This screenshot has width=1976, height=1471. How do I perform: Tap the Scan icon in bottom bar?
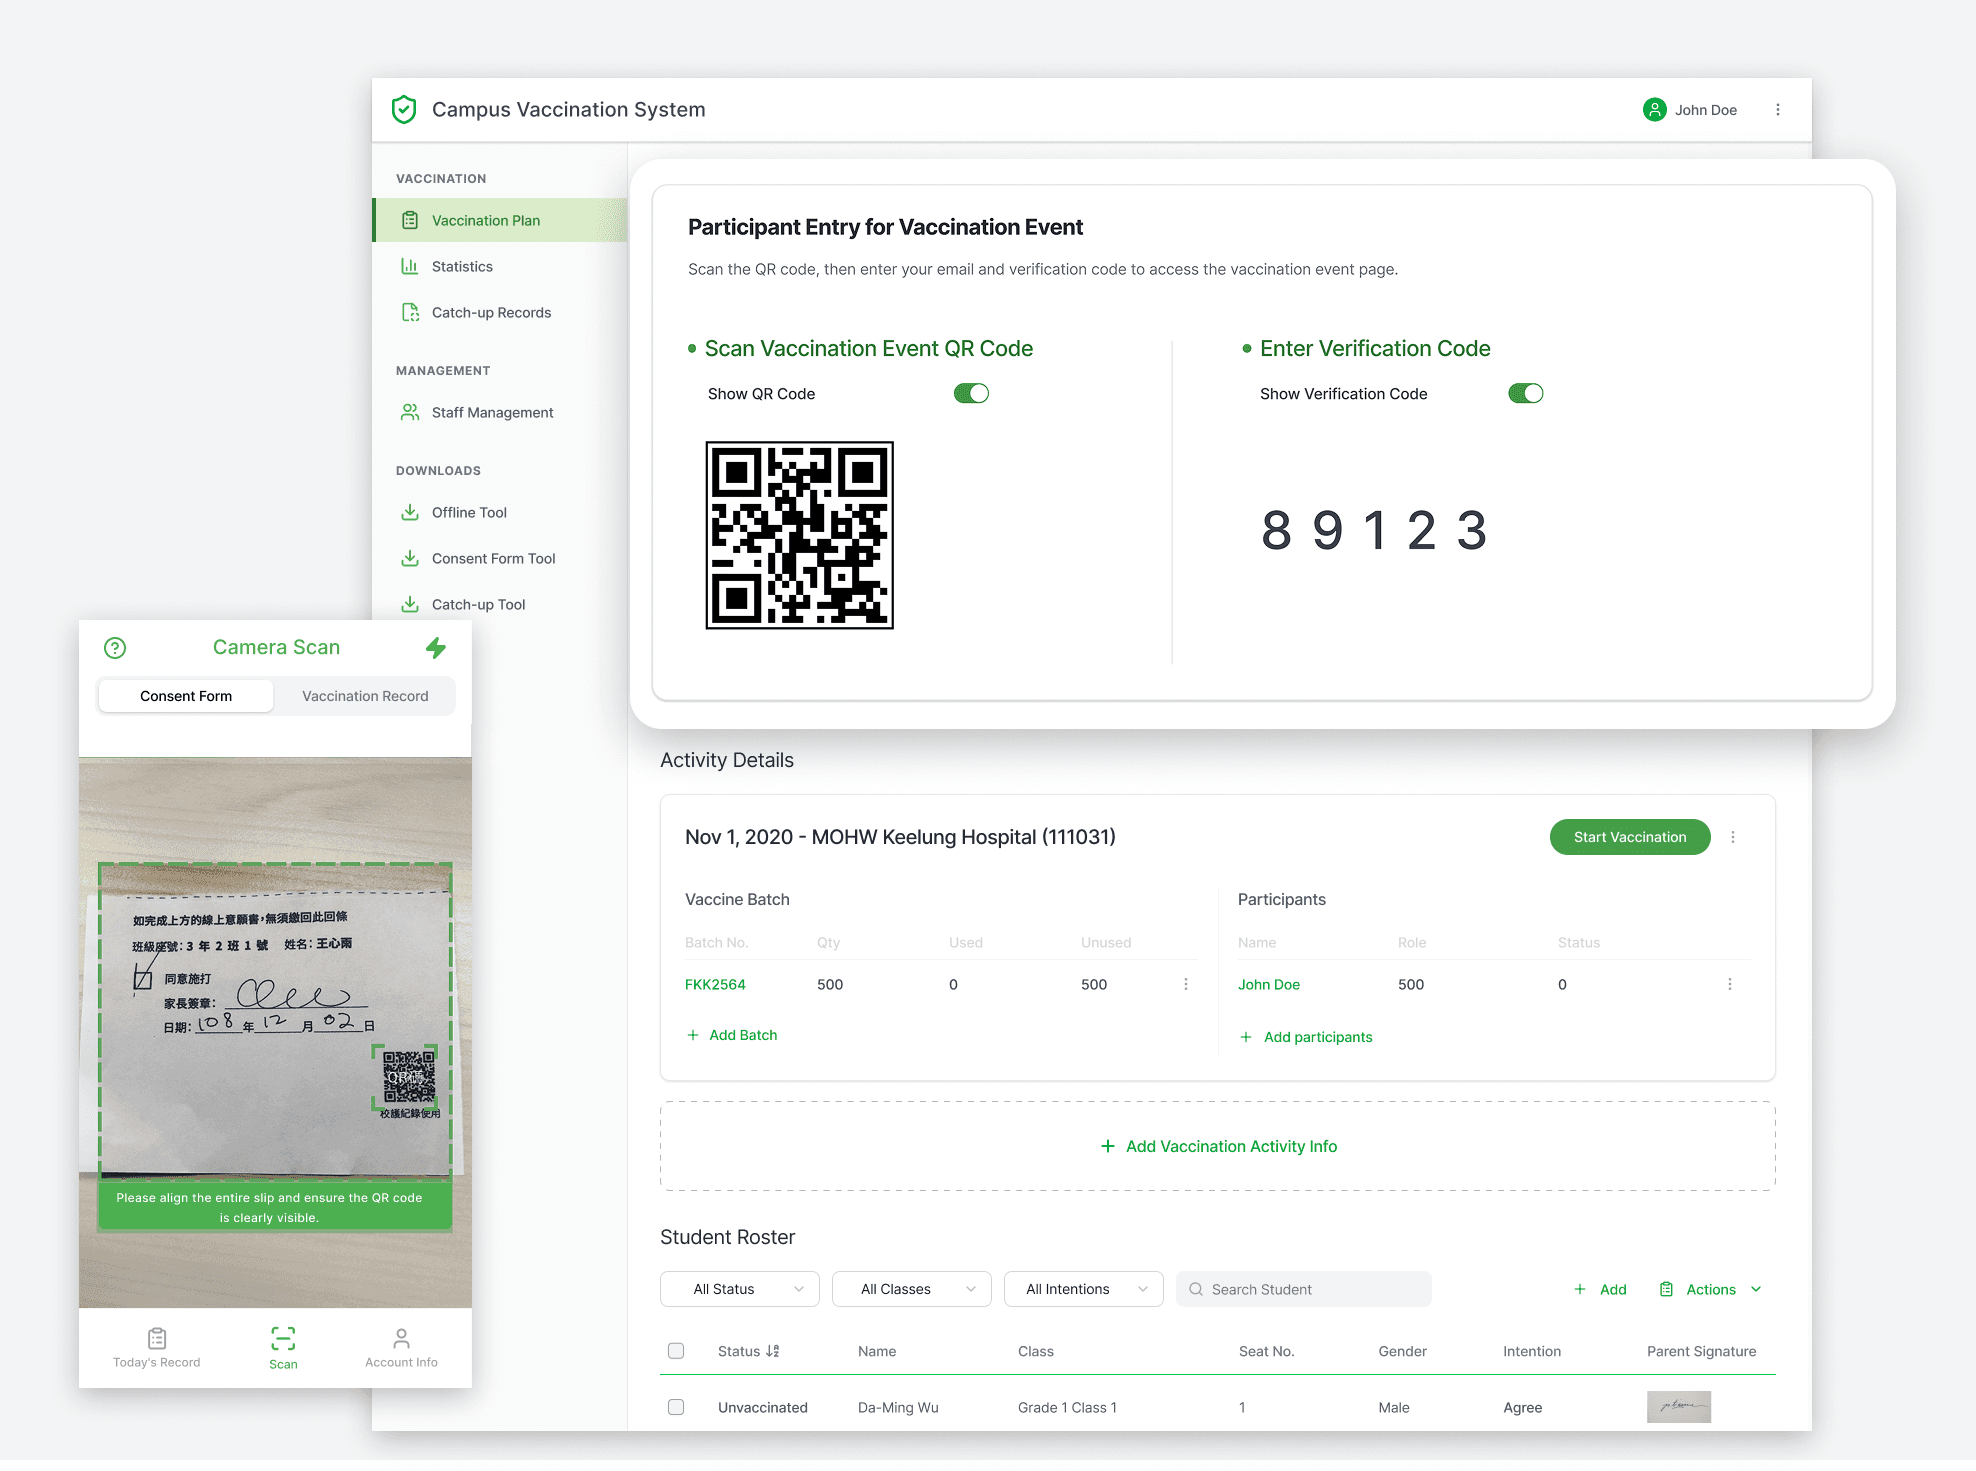click(283, 1338)
